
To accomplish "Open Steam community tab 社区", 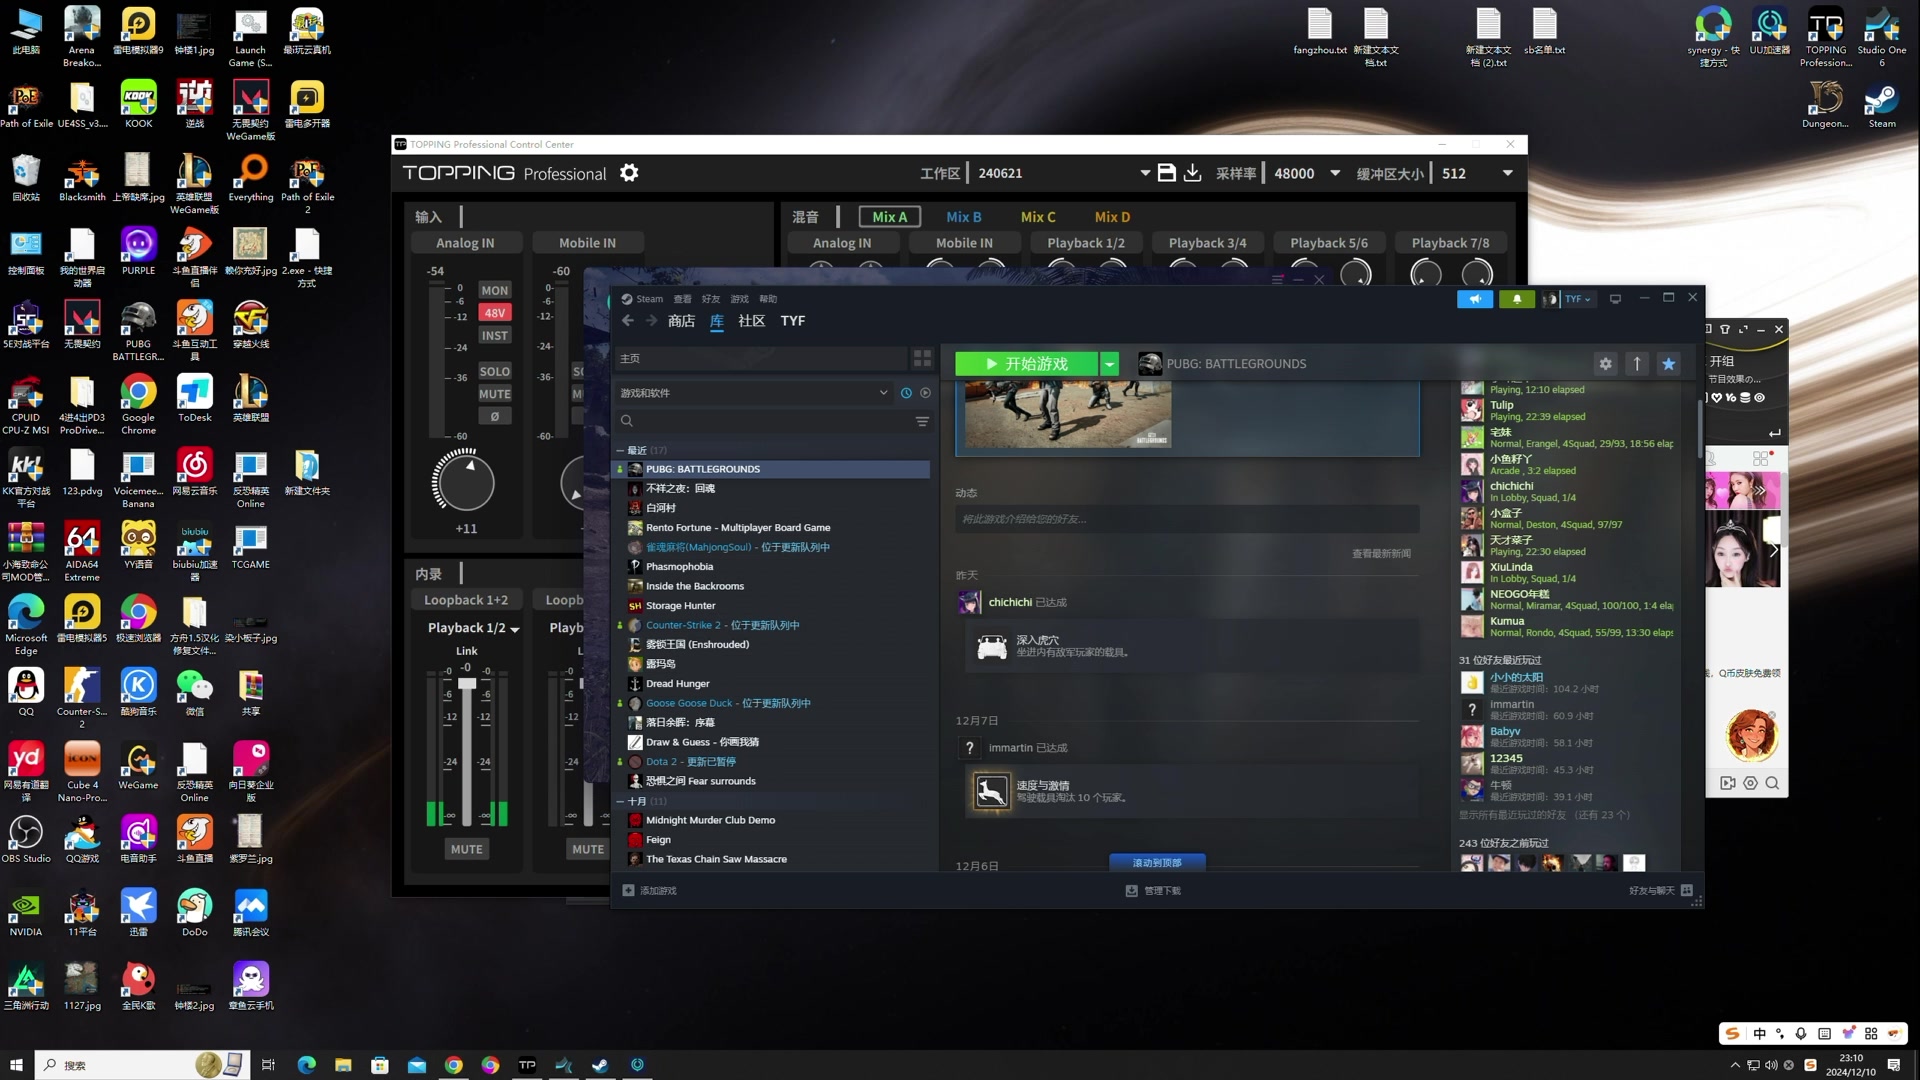I will pyautogui.click(x=751, y=321).
